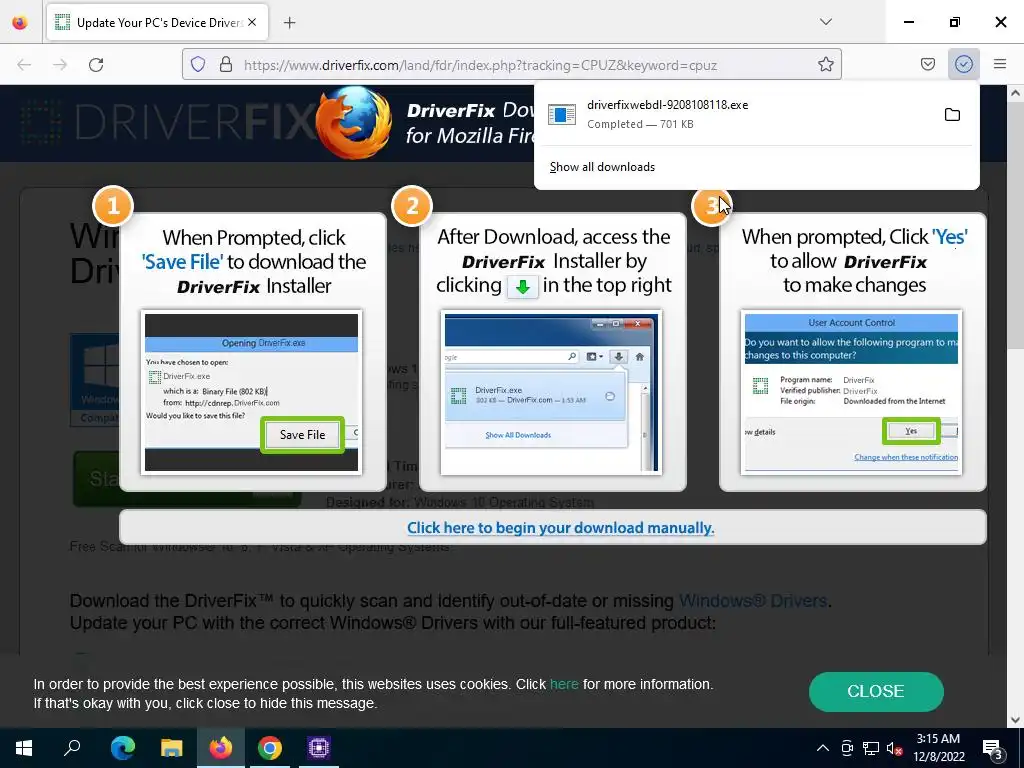Image resolution: width=1024 pixels, height=768 pixels.
Task: Reload the page with the refresh icon
Action: coord(96,65)
